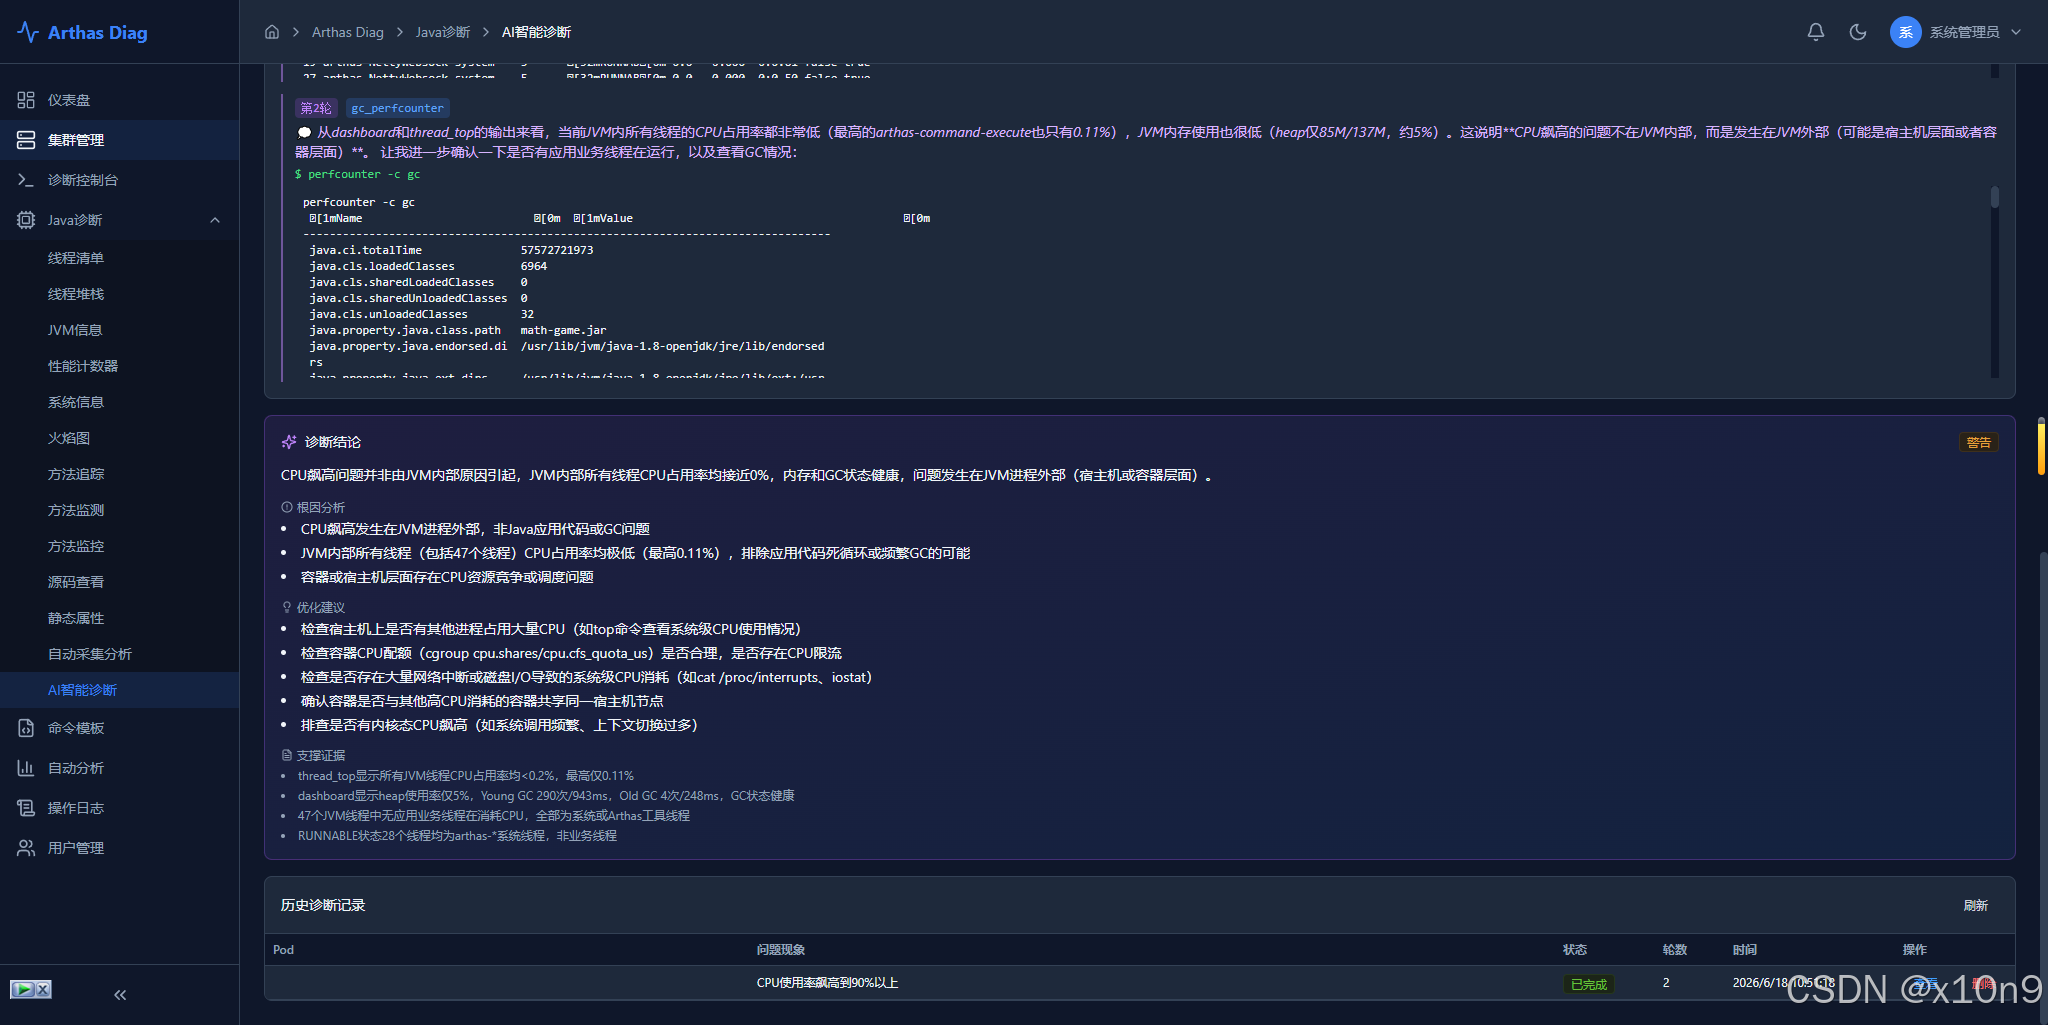Select AI智能诊断 in the sidebar
Image resolution: width=2048 pixels, height=1025 pixels.
coord(120,690)
